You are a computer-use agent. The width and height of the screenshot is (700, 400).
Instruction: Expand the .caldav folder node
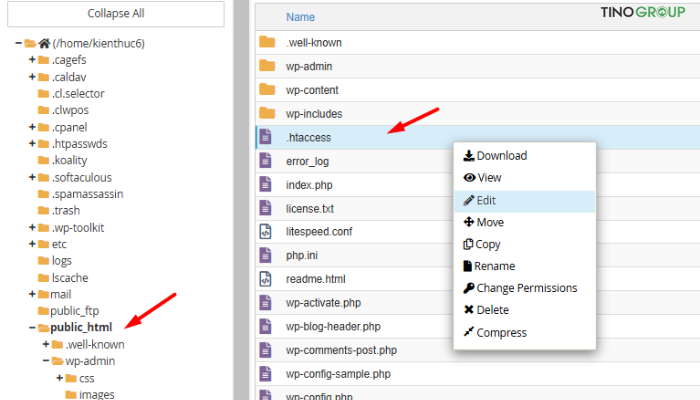point(32,77)
